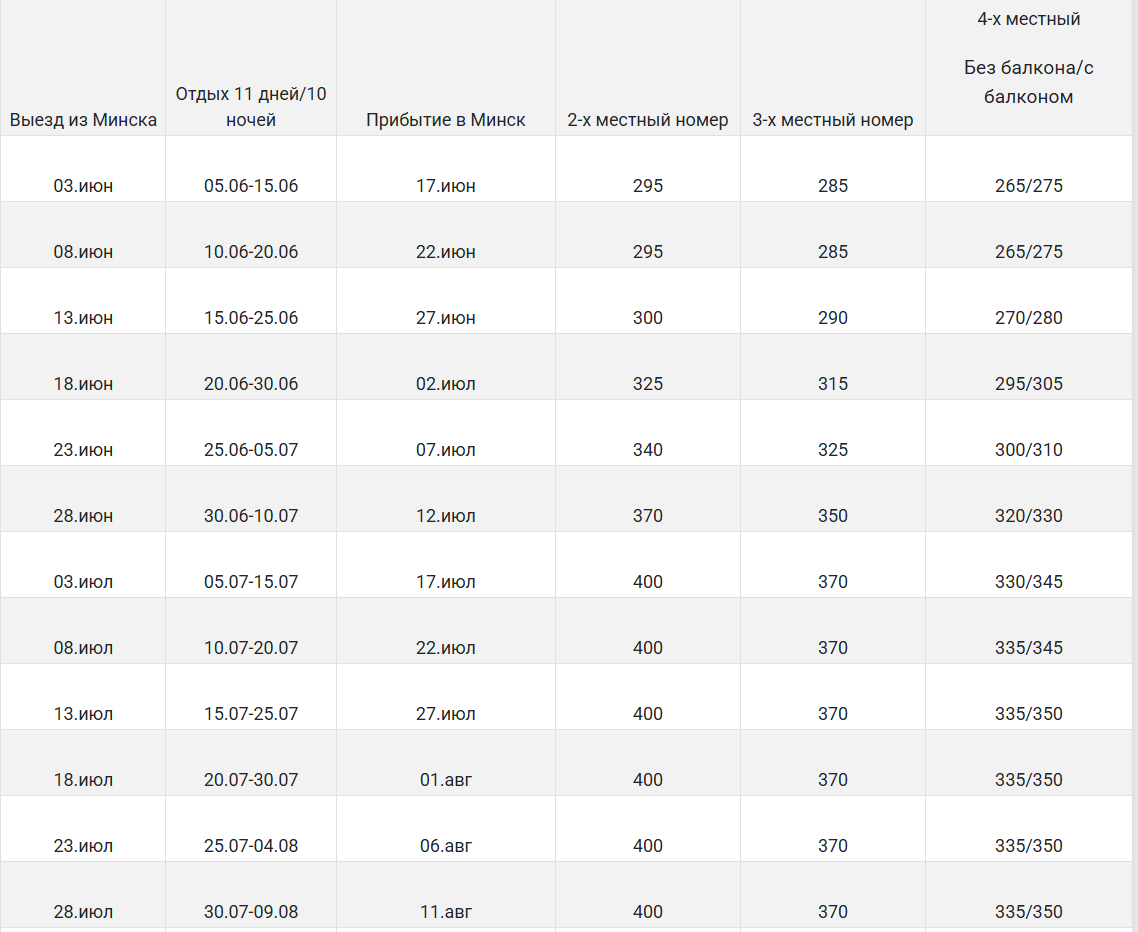Click the arrival date "27.июн"
Image resolution: width=1138 pixels, height=932 pixels.
click(446, 318)
